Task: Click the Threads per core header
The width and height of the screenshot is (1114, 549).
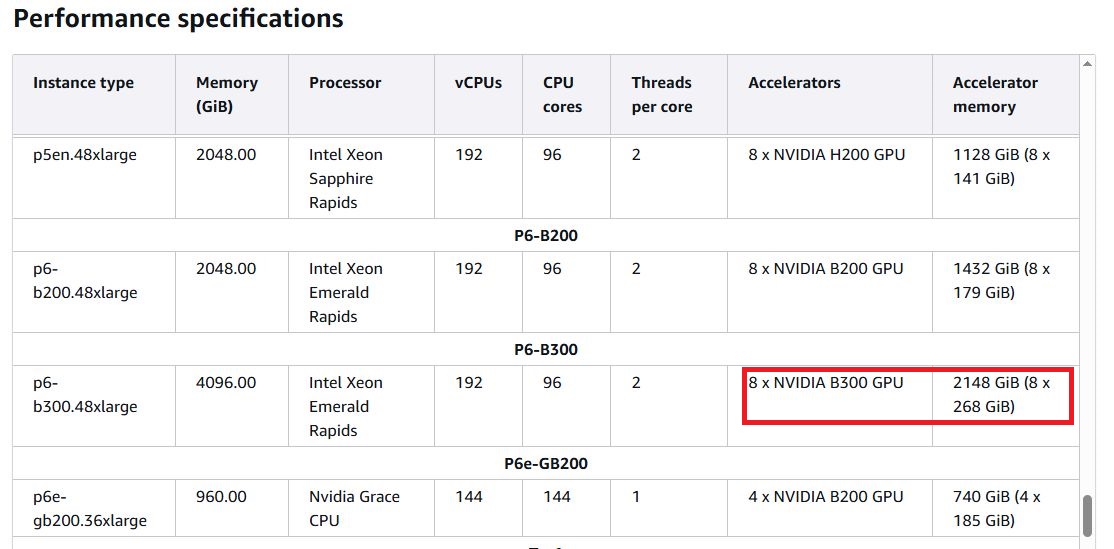Action: [661, 95]
